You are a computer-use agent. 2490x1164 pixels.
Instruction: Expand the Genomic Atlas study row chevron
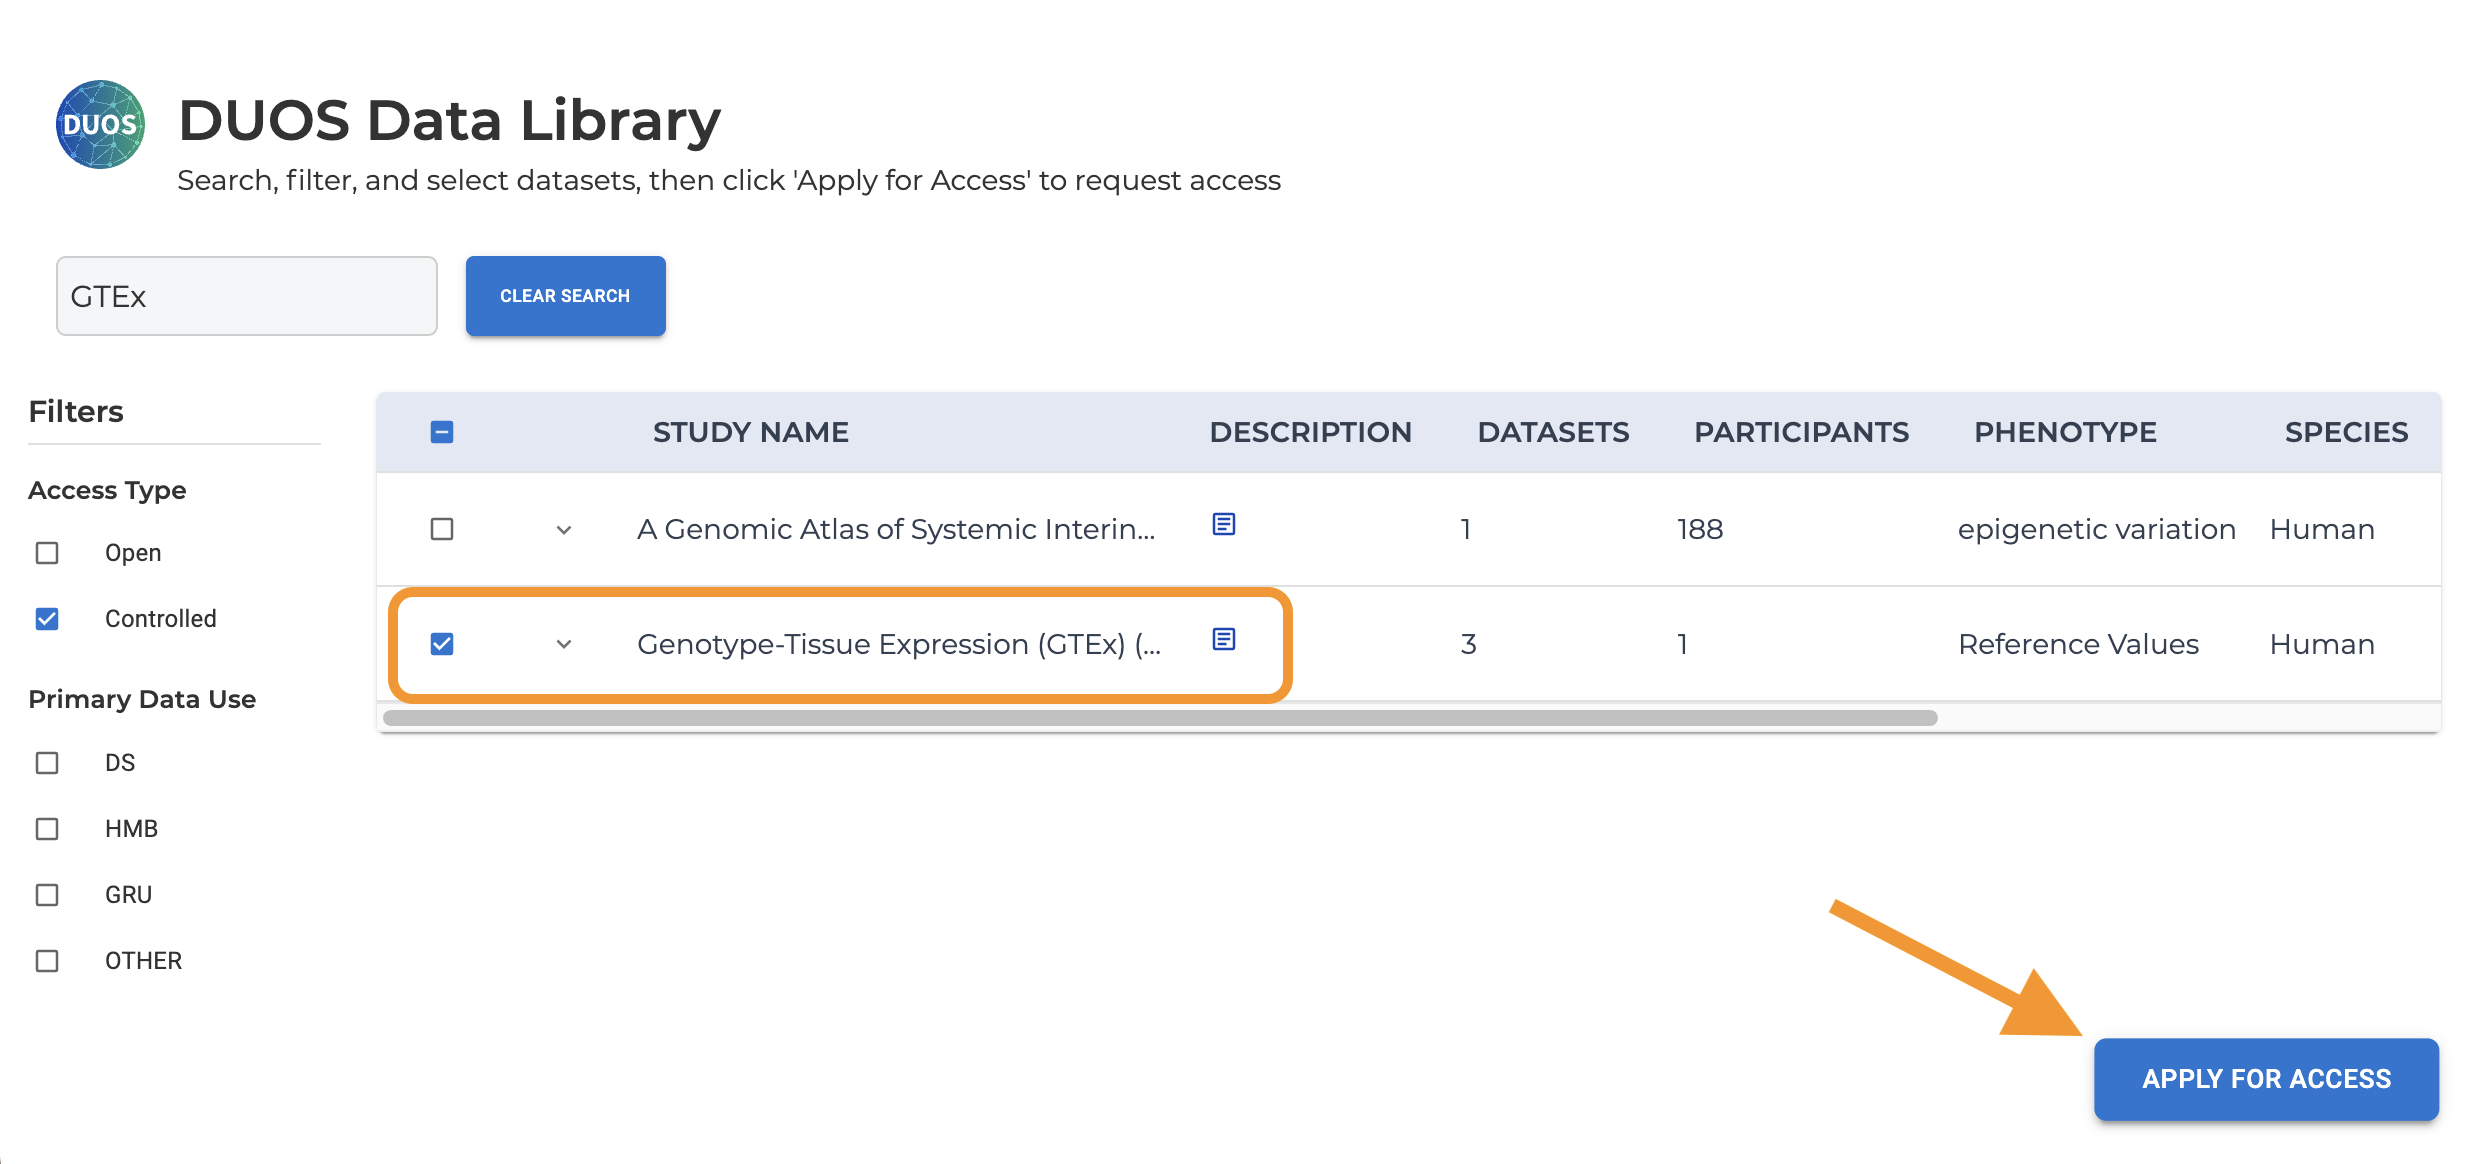564,530
